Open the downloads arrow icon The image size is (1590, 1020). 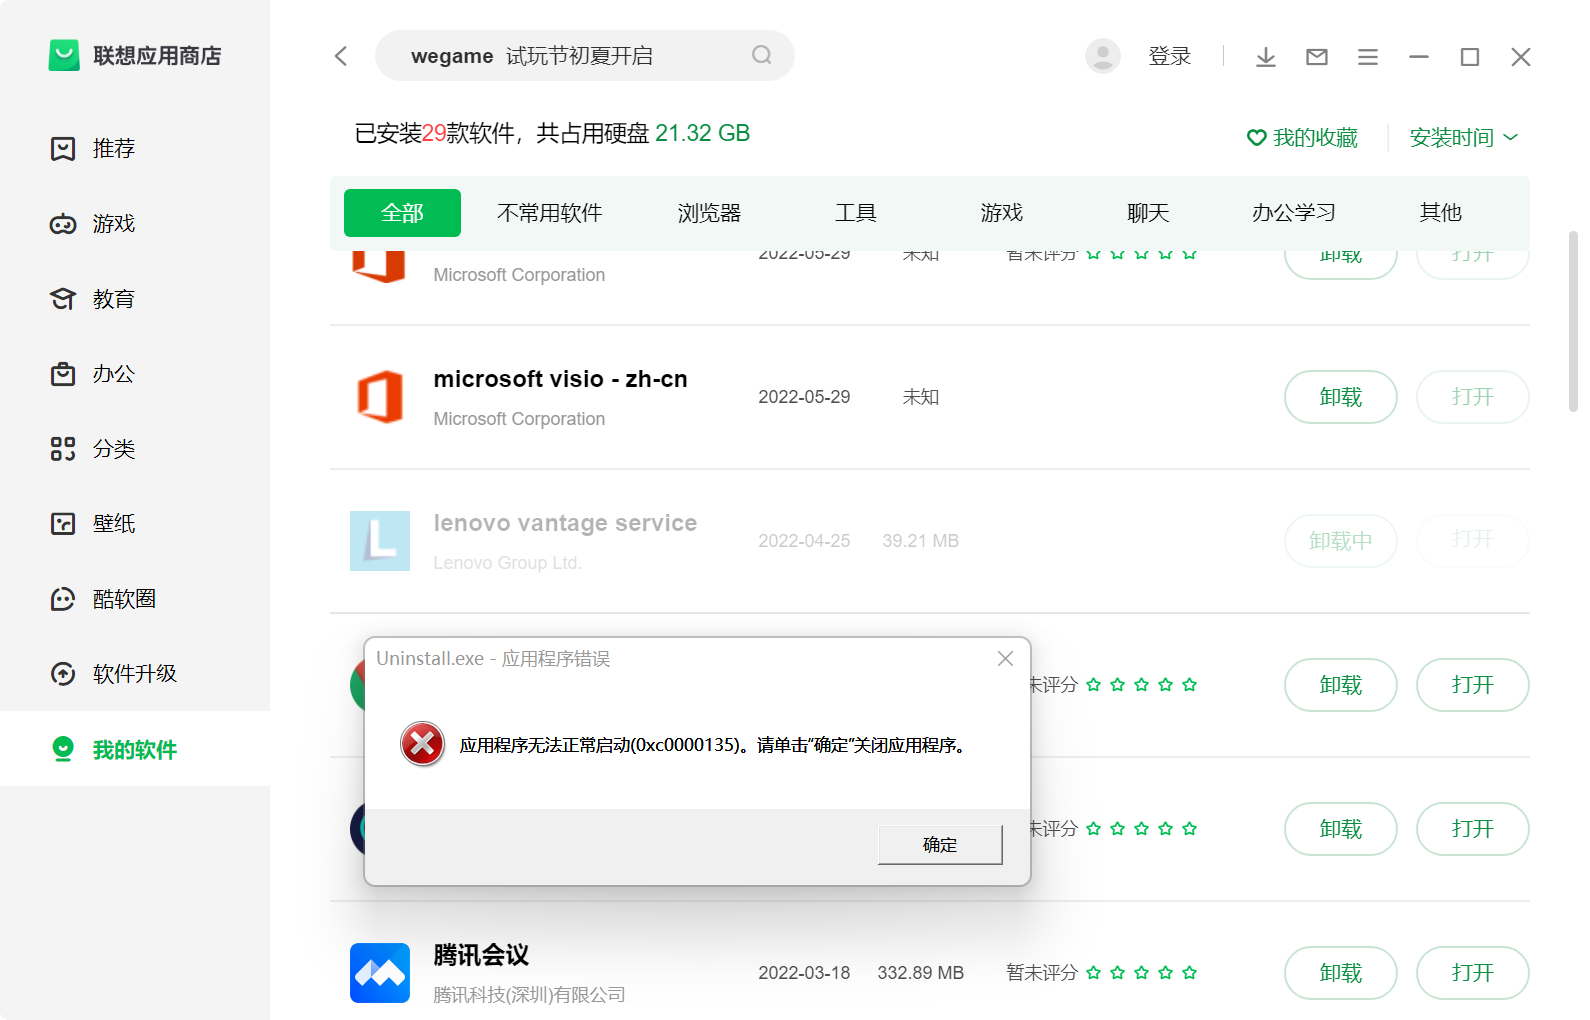[x=1266, y=57]
